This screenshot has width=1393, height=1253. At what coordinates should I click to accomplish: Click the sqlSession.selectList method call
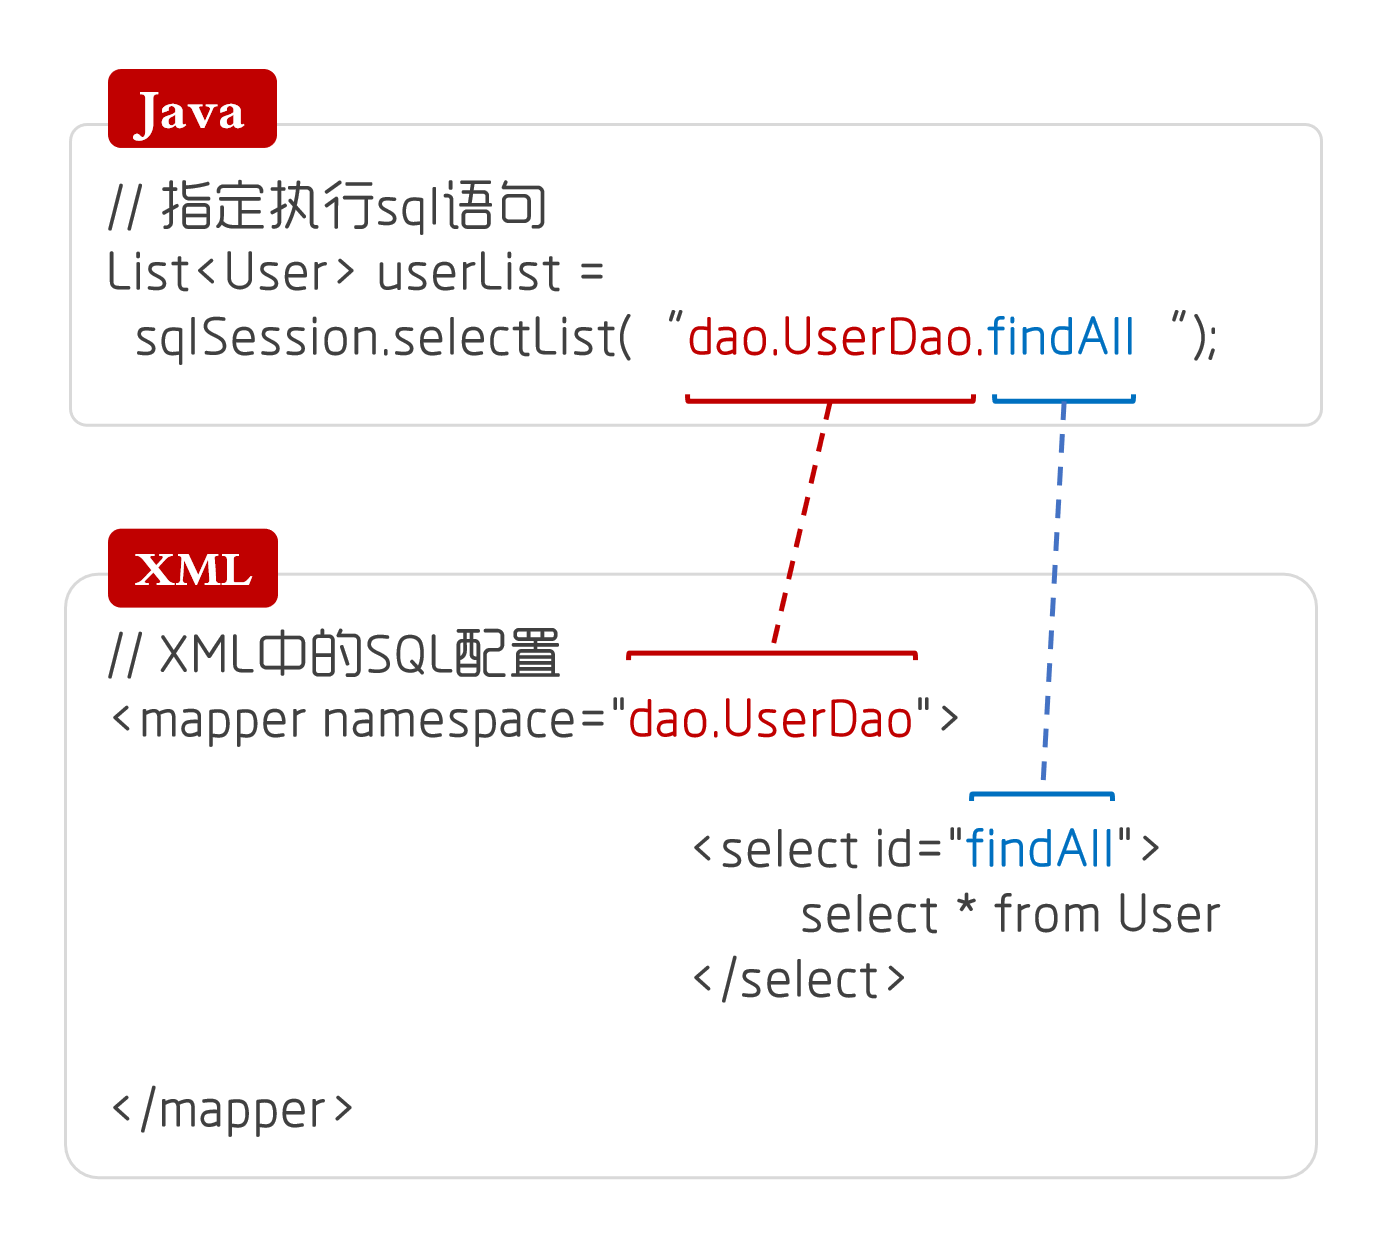click(390, 340)
